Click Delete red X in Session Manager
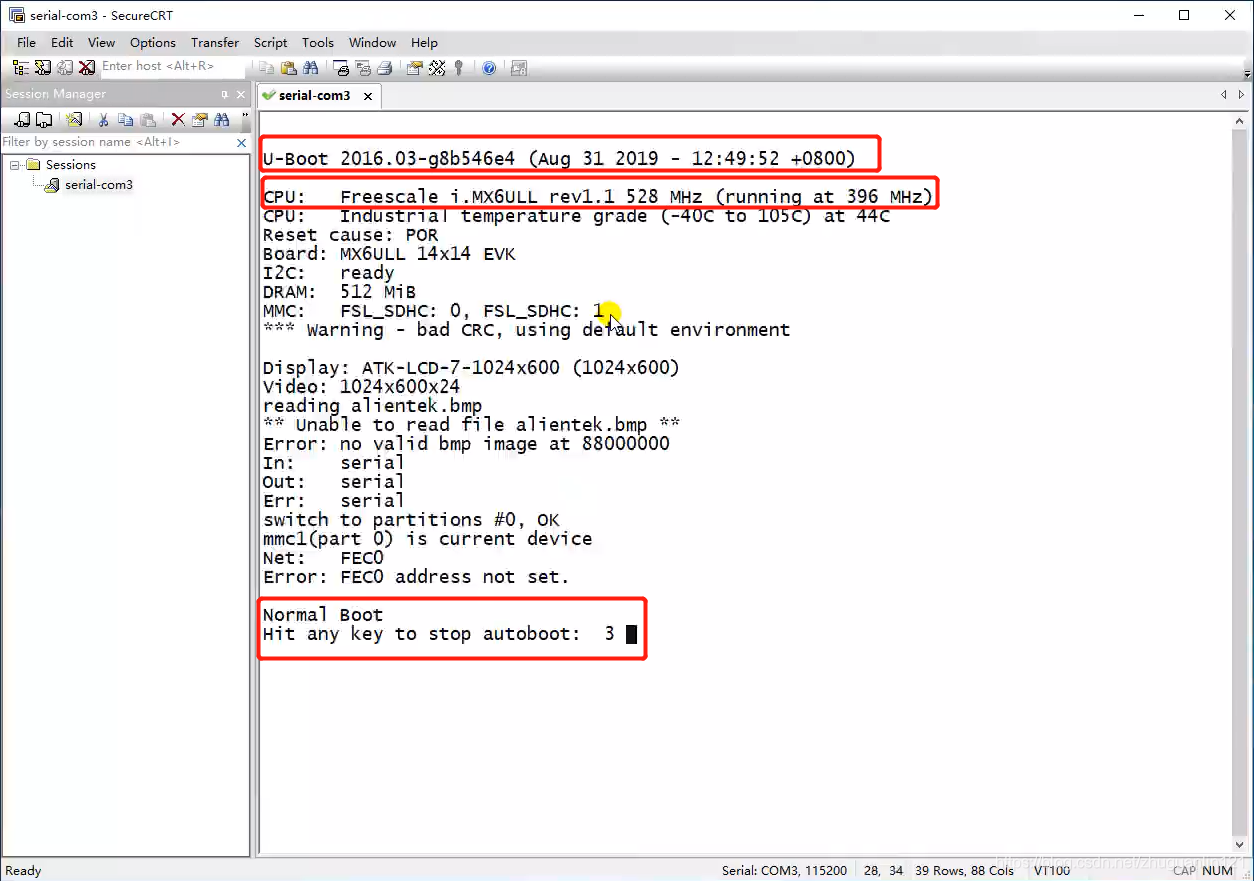Image resolution: width=1254 pixels, height=881 pixels. (178, 120)
